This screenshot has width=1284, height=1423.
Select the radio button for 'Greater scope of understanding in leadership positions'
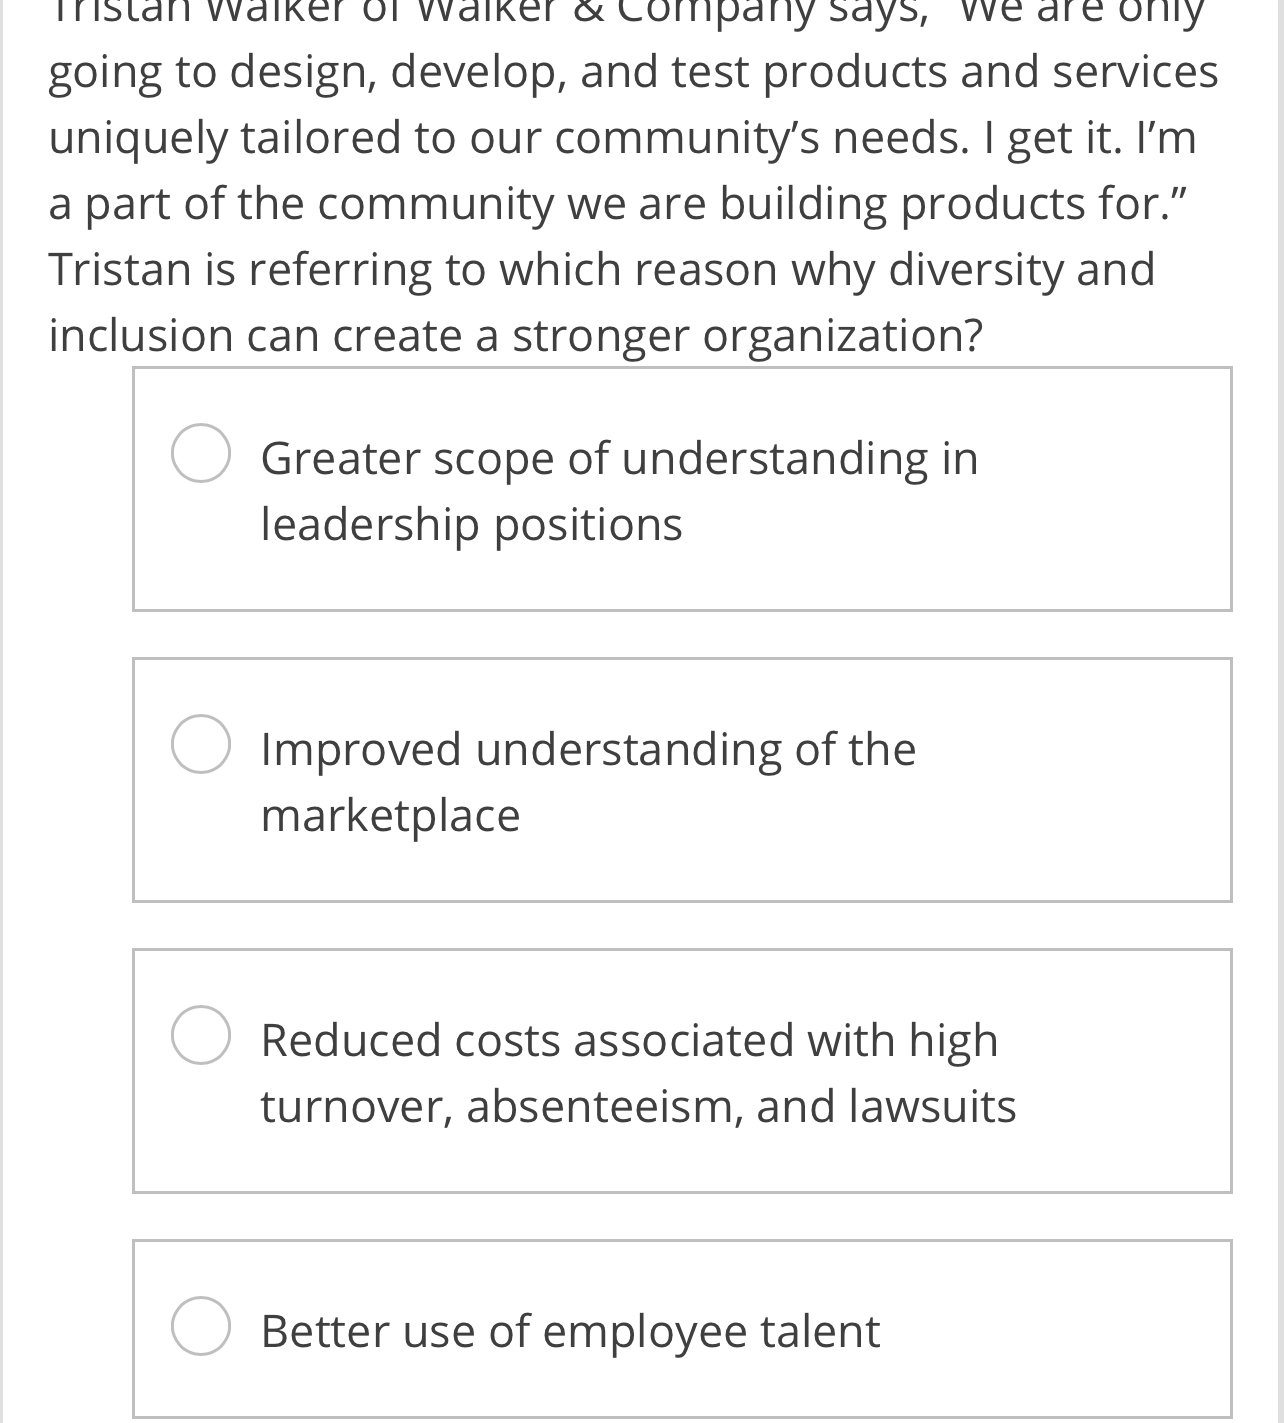201,456
